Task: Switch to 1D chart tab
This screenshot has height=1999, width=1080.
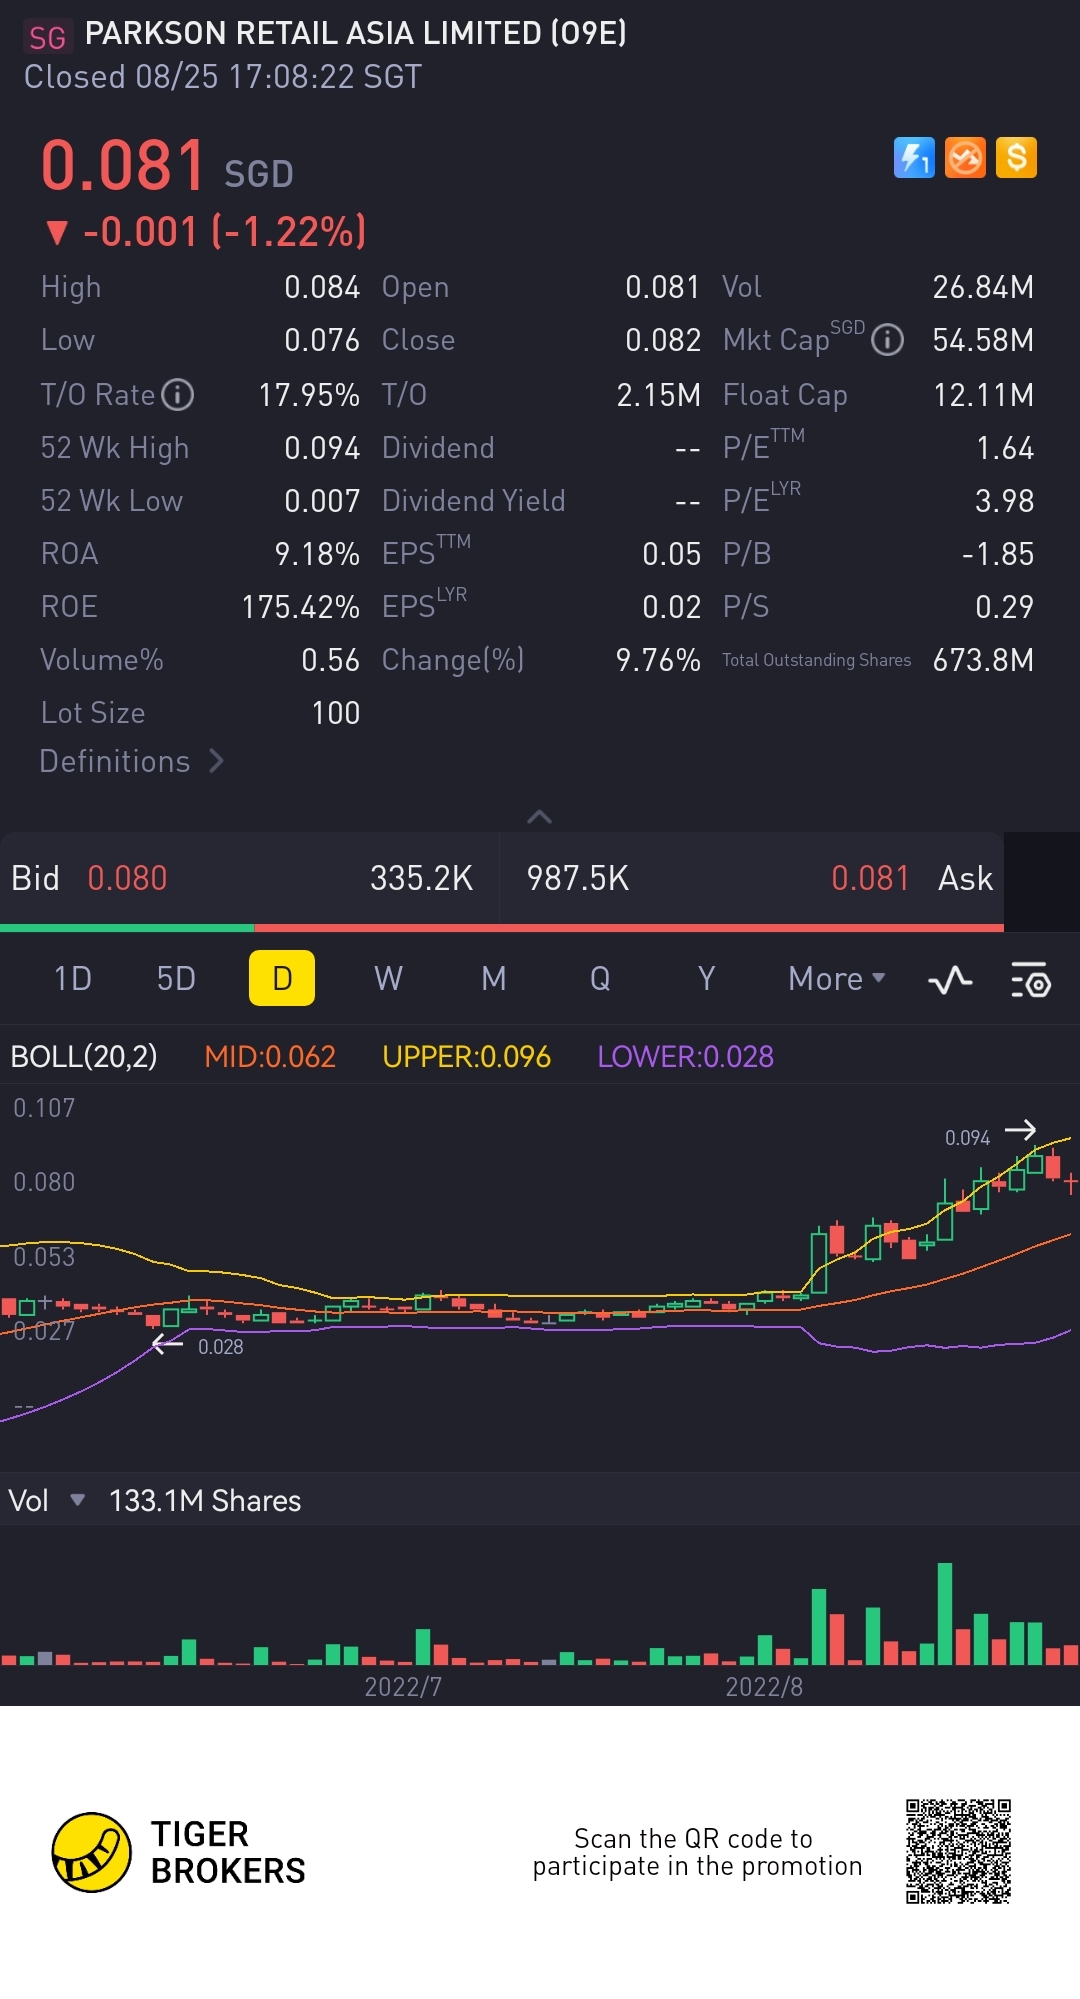Action: pos(73,978)
